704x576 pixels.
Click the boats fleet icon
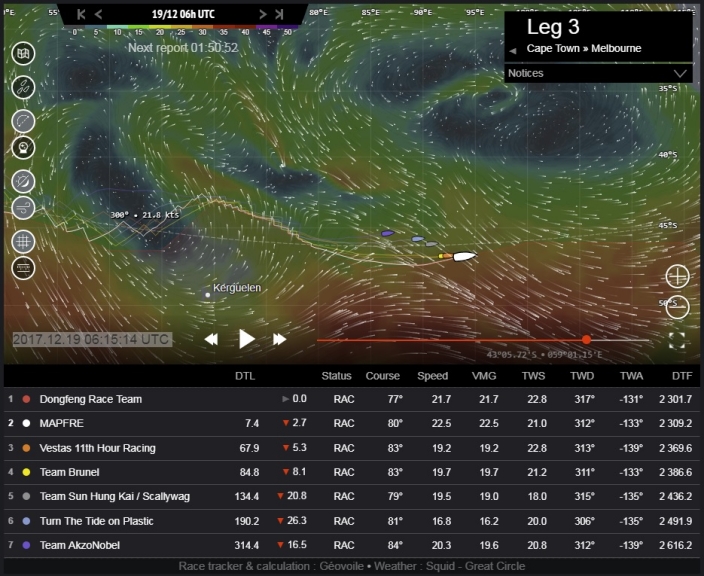click(23, 87)
